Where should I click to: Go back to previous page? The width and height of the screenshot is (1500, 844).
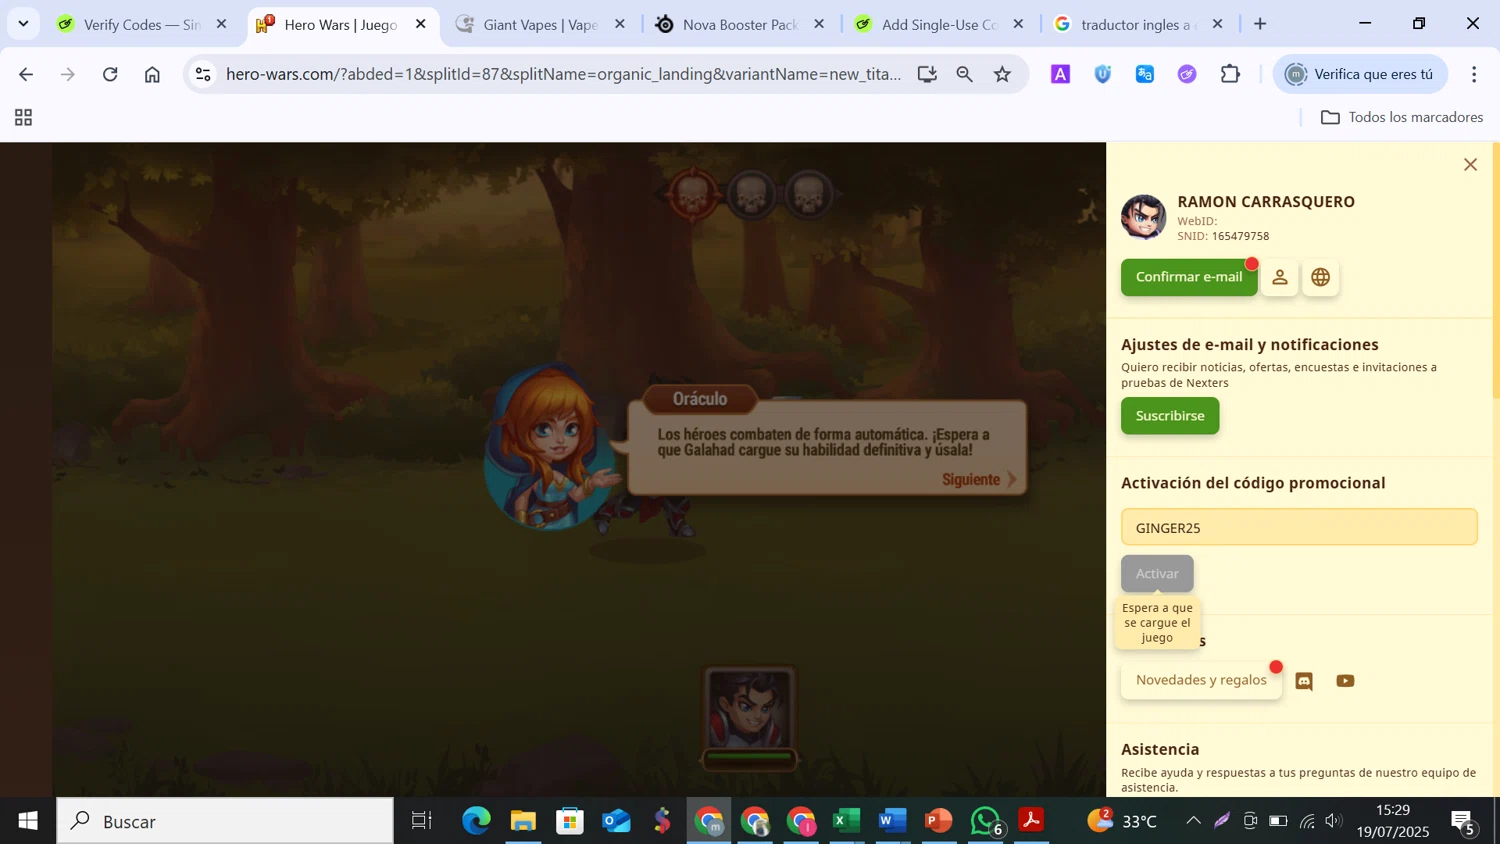tap(26, 74)
